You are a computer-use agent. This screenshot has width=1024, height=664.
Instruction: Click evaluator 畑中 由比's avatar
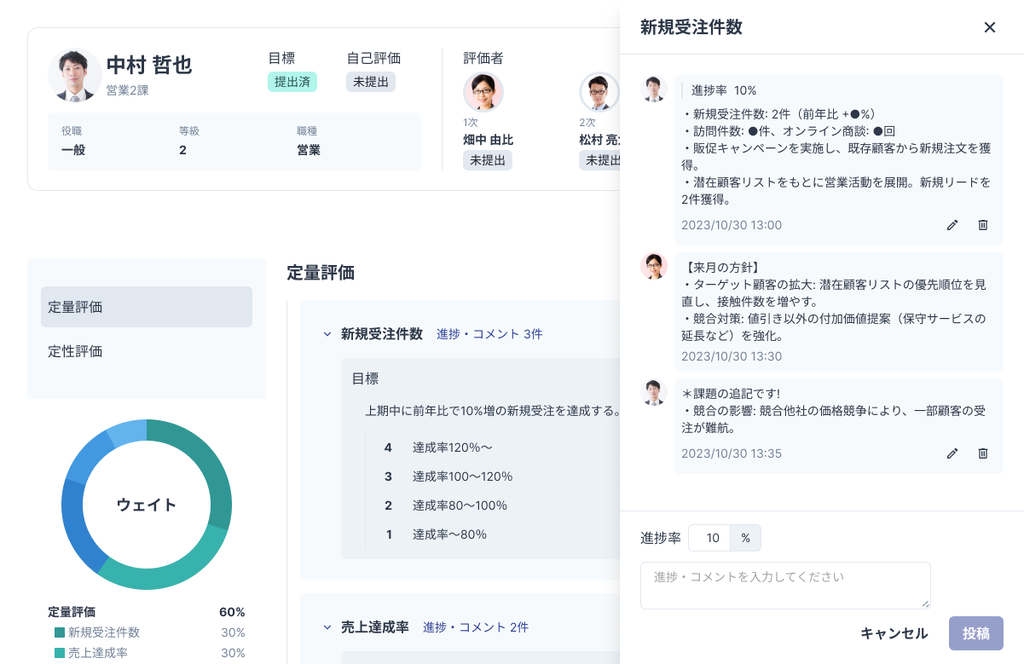click(x=483, y=92)
